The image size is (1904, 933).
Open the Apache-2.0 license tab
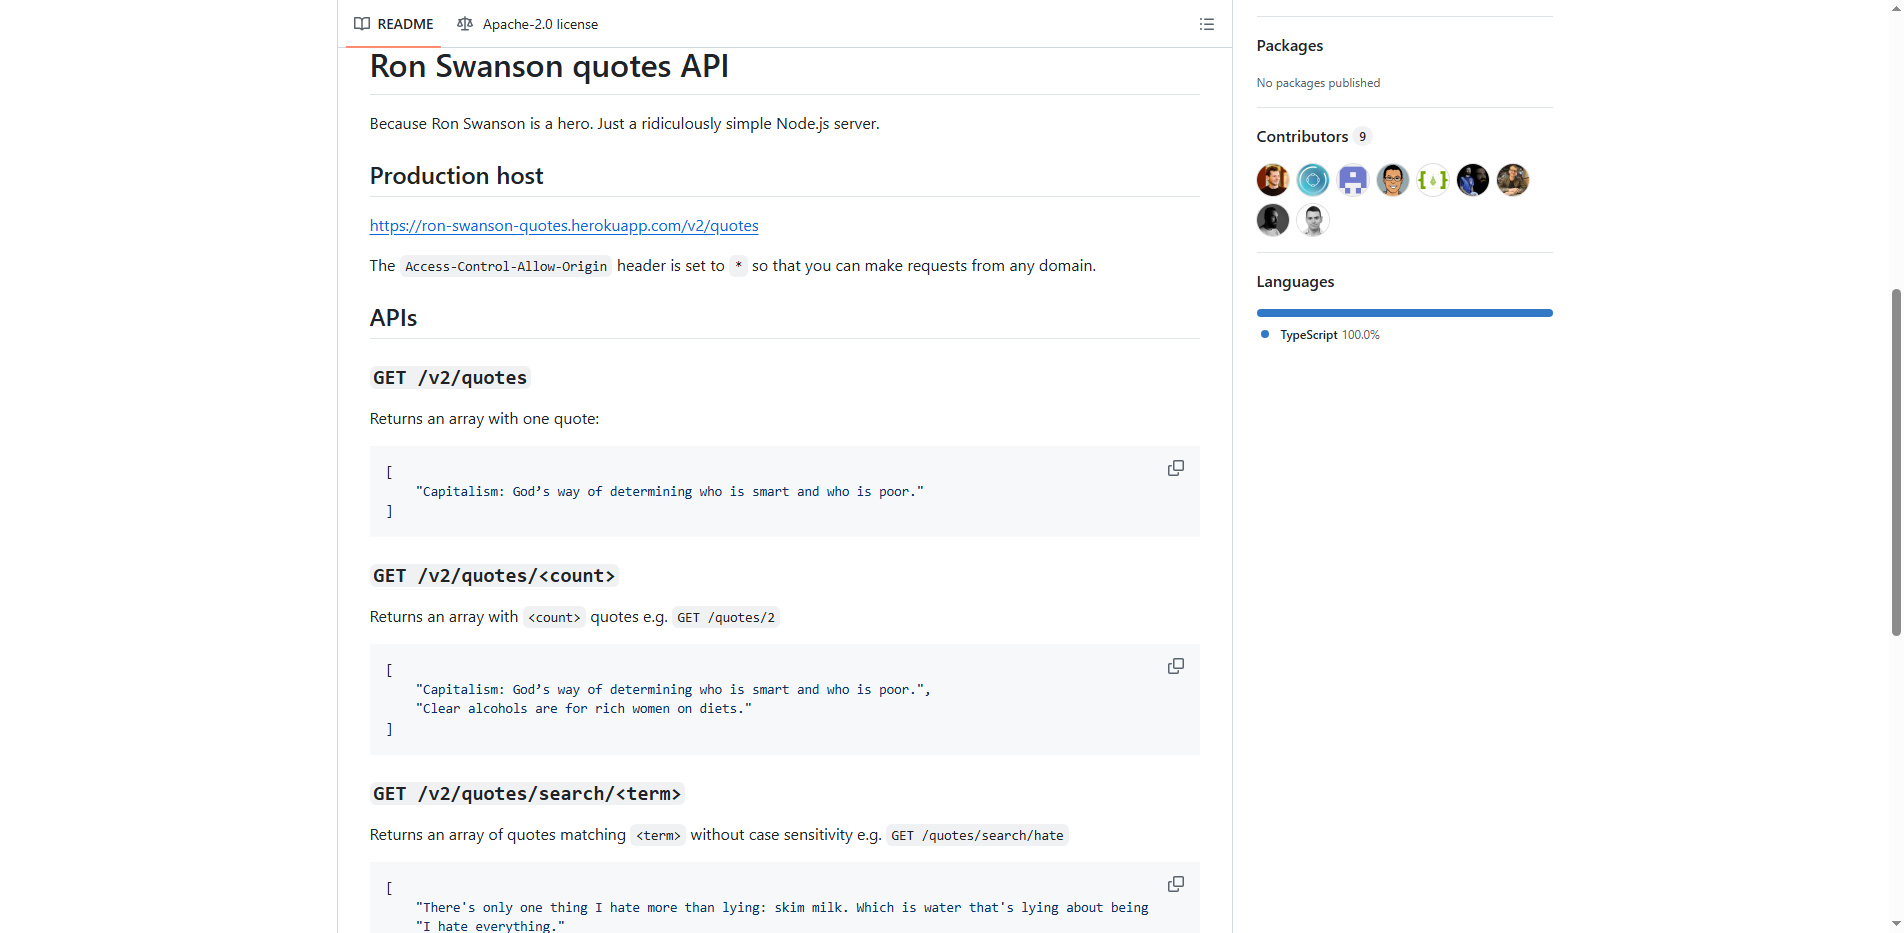[540, 24]
